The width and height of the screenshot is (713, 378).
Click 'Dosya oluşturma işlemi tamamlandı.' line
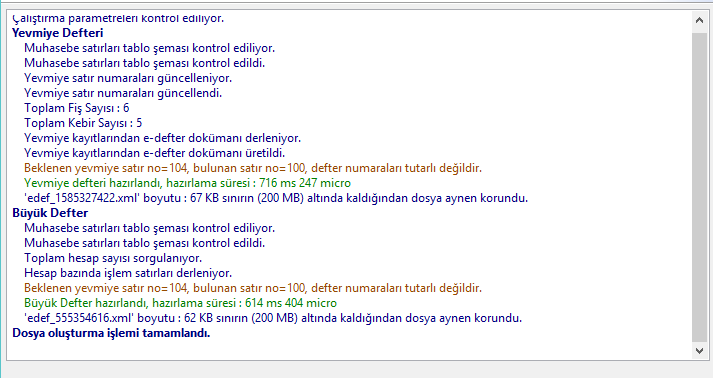click(x=111, y=333)
